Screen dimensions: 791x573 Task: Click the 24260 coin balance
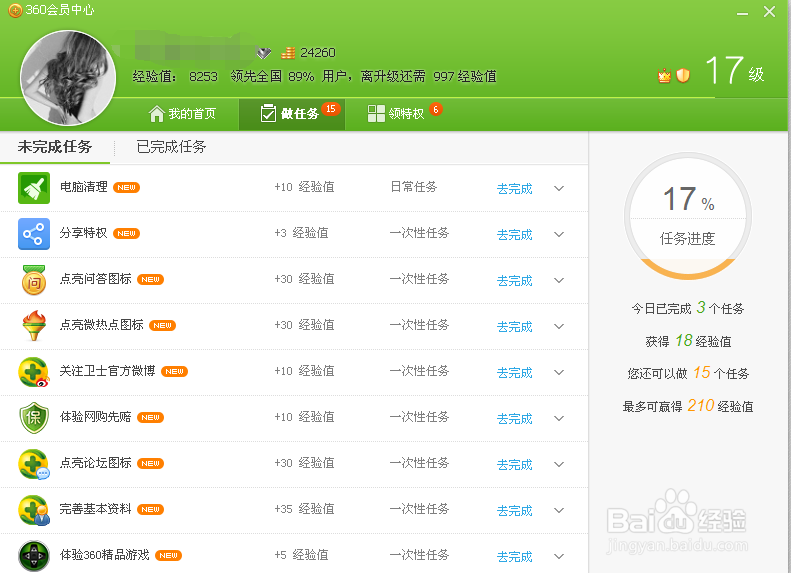tap(318, 52)
